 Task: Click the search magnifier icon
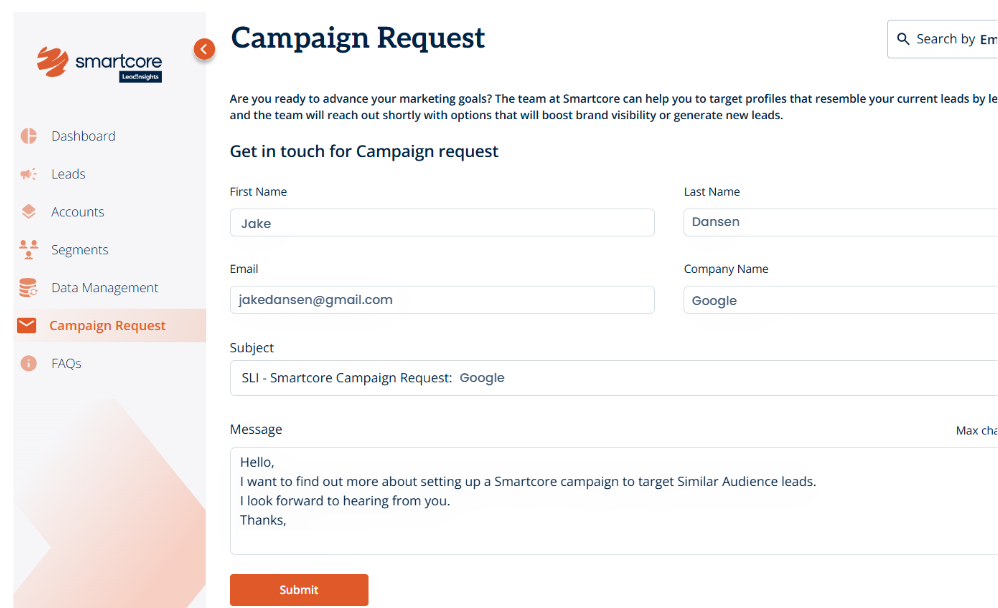click(904, 39)
